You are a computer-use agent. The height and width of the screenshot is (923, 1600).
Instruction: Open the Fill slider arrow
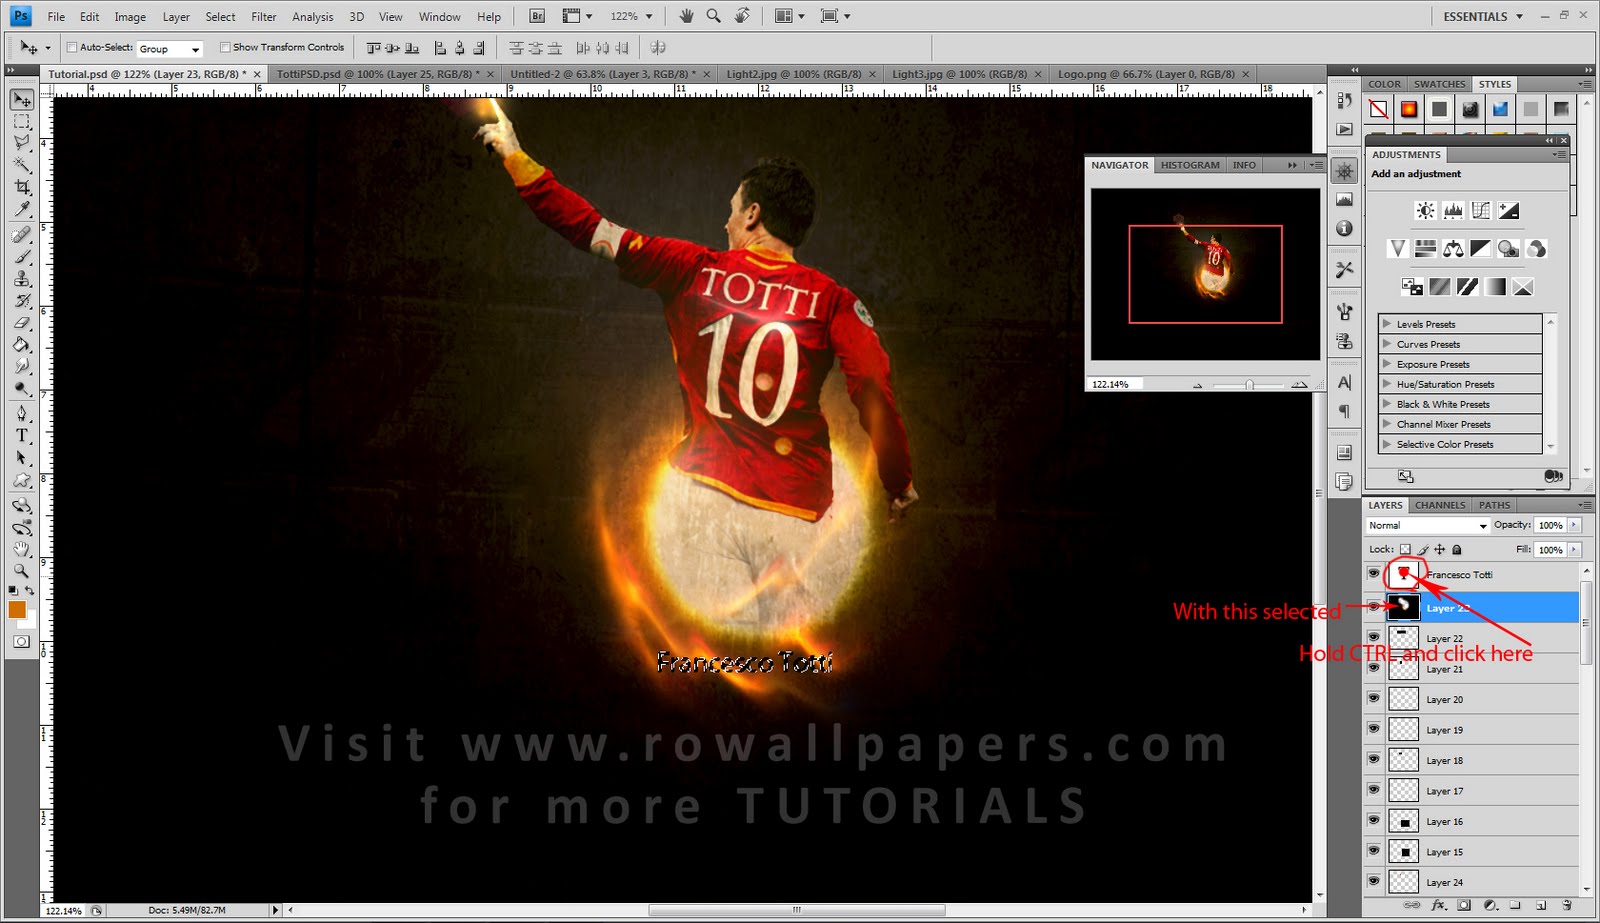click(1575, 549)
